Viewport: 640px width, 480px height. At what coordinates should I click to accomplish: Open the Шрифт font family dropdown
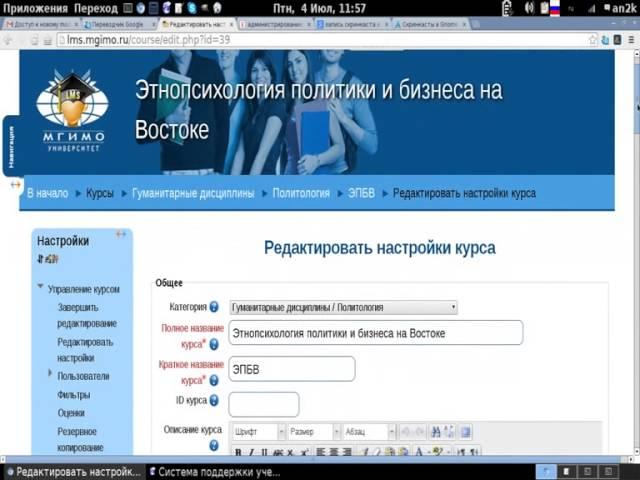click(x=259, y=432)
